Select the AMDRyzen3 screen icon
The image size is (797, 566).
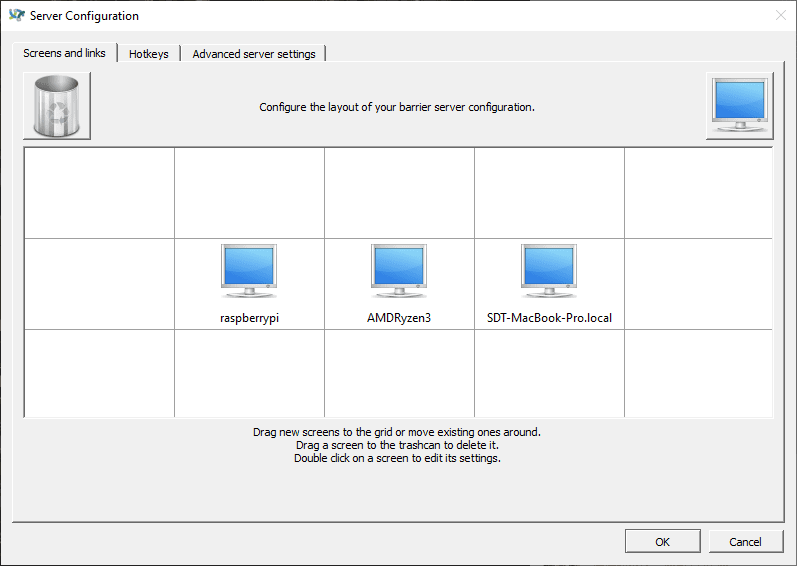pyautogui.click(x=399, y=273)
